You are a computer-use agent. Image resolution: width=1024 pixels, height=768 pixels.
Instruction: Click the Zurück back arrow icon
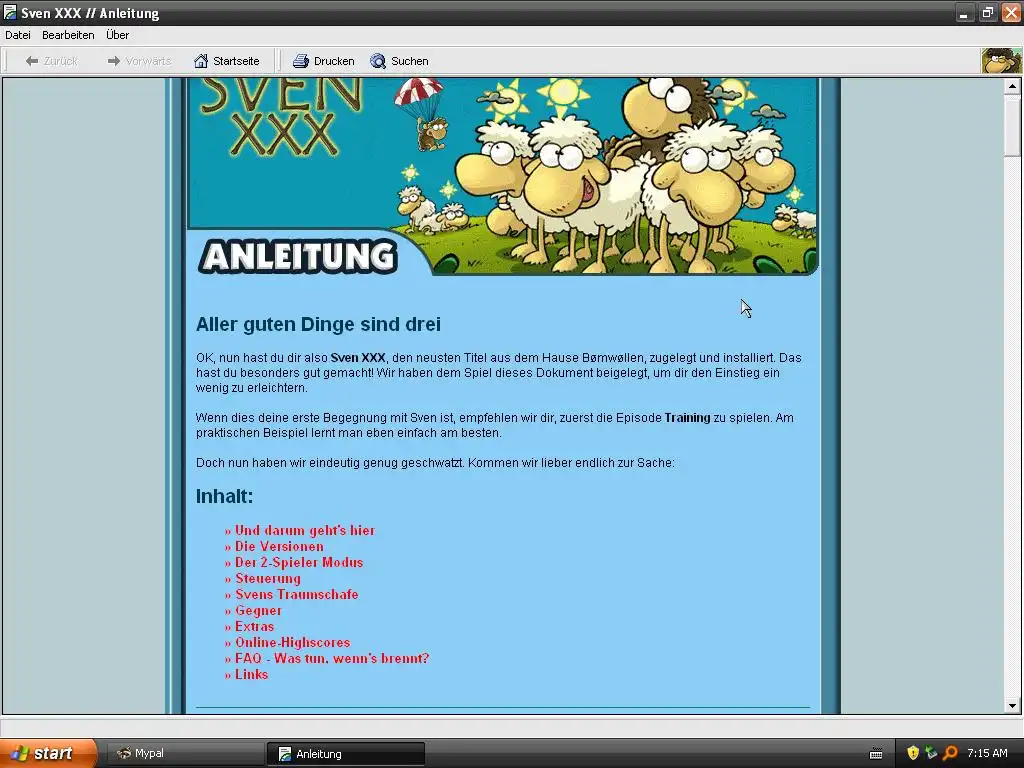(31, 61)
